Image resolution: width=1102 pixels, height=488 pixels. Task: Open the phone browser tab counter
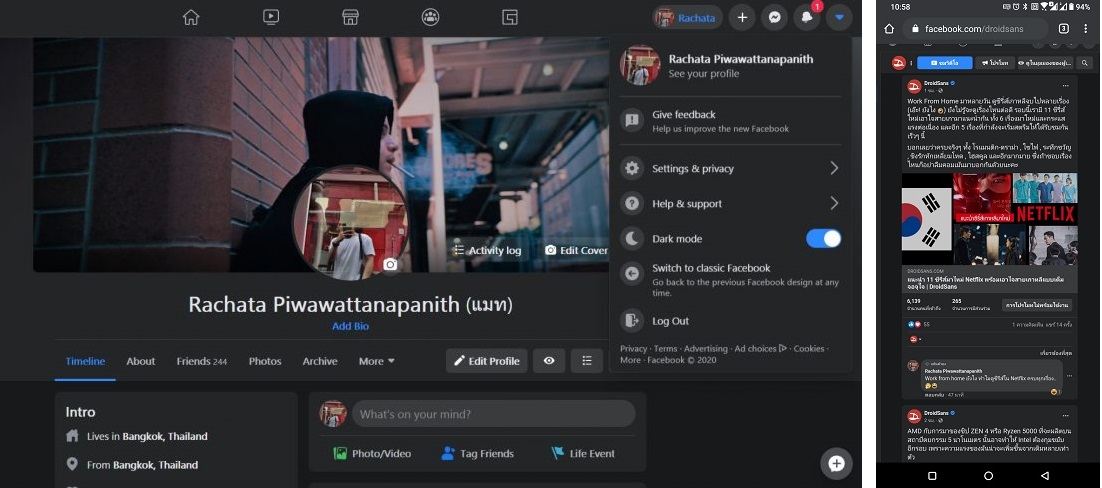pyautogui.click(x=1063, y=29)
